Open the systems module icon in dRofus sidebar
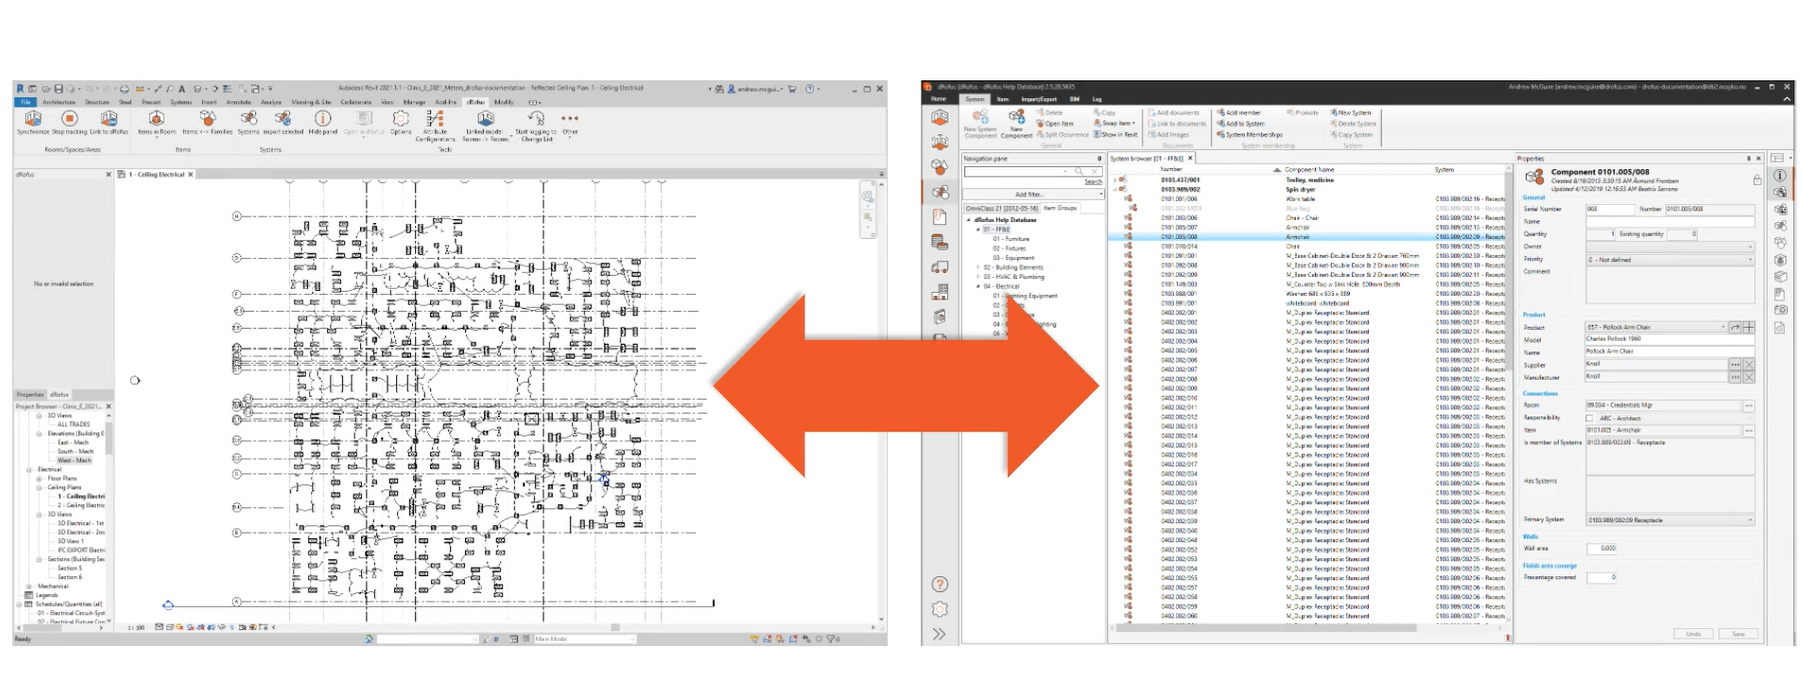The image size is (1803, 683). tap(940, 192)
